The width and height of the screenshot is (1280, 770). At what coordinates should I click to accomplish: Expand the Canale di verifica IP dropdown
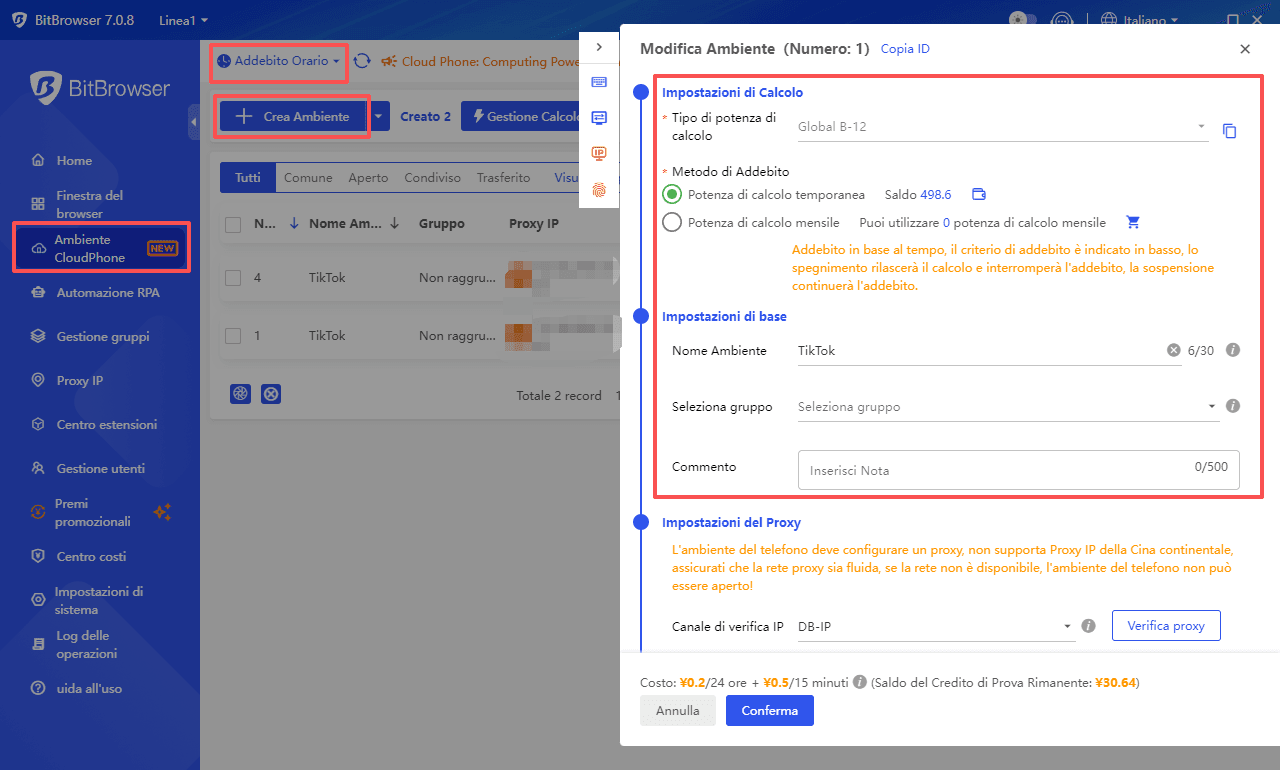(934, 627)
